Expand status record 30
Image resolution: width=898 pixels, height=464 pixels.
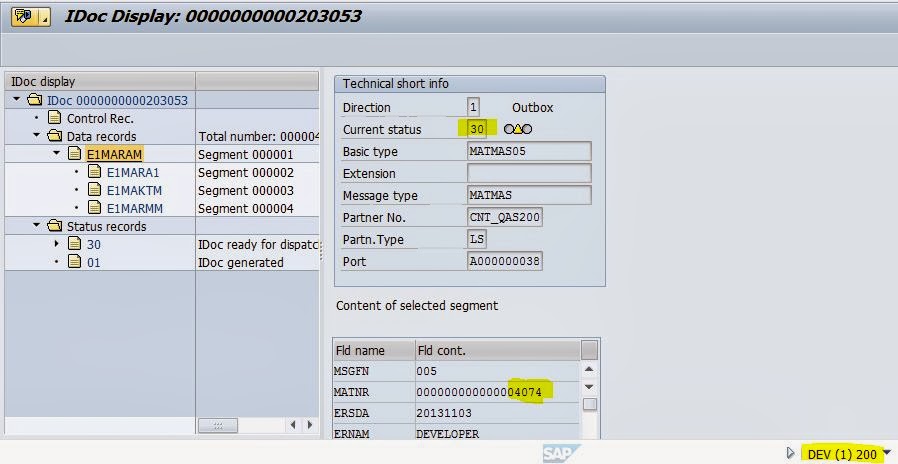click(56, 243)
